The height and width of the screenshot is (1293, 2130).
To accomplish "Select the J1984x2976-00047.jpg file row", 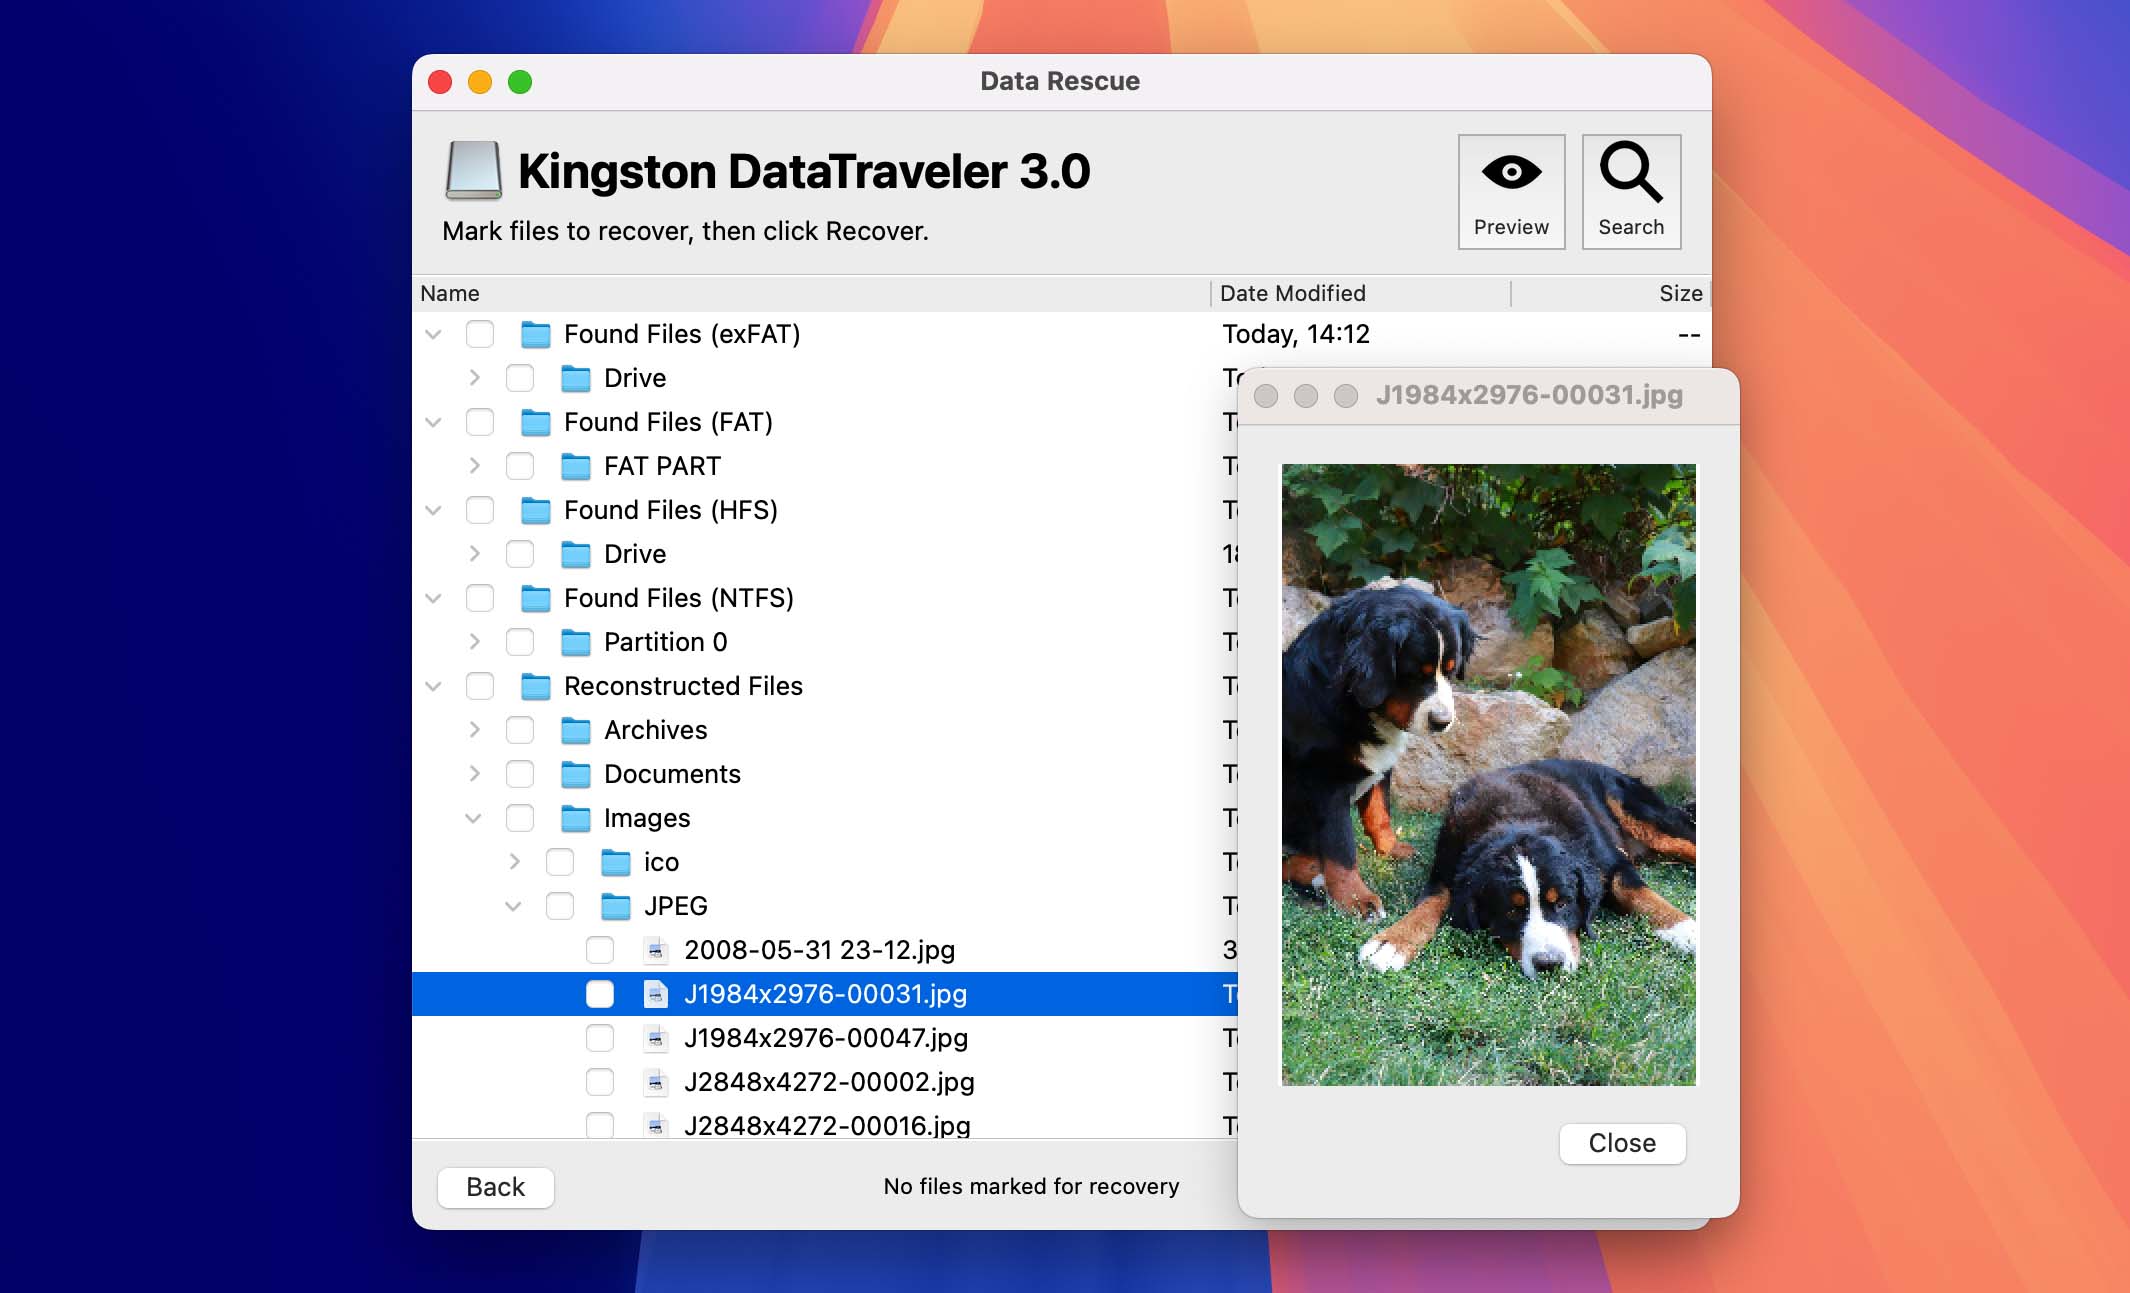I will [x=825, y=1038].
